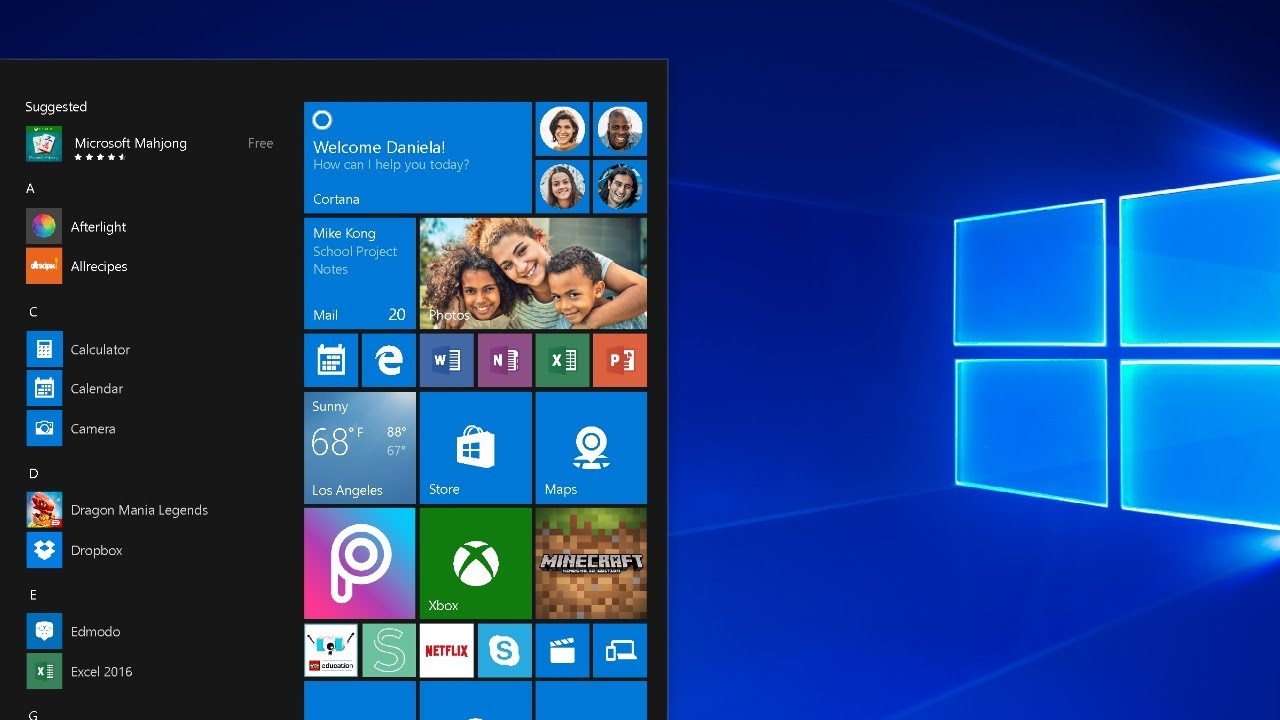This screenshot has width=1280, height=720.
Task: Open the Cortana welcome tile
Action: (x=417, y=157)
